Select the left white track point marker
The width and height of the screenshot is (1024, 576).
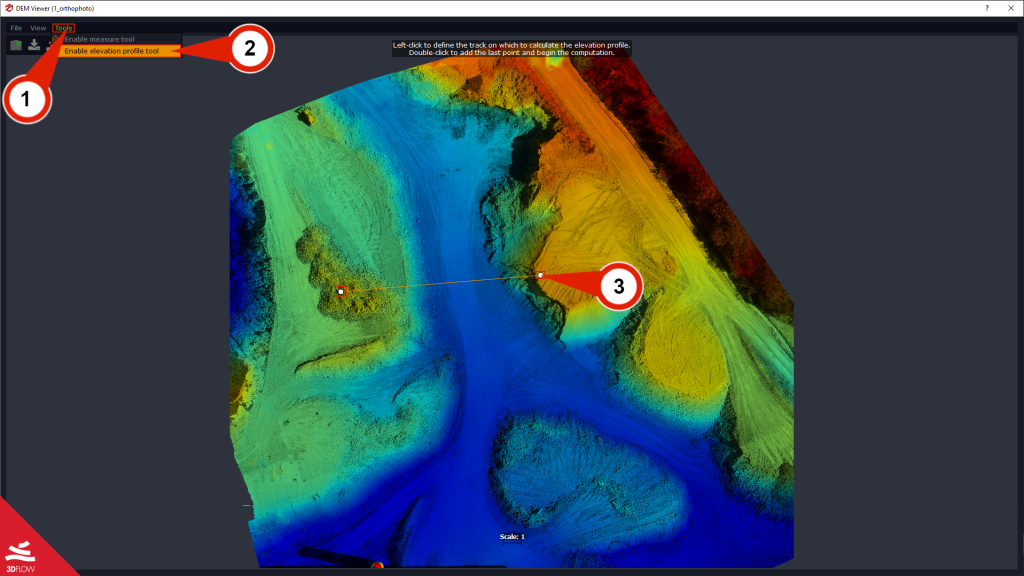click(x=341, y=291)
